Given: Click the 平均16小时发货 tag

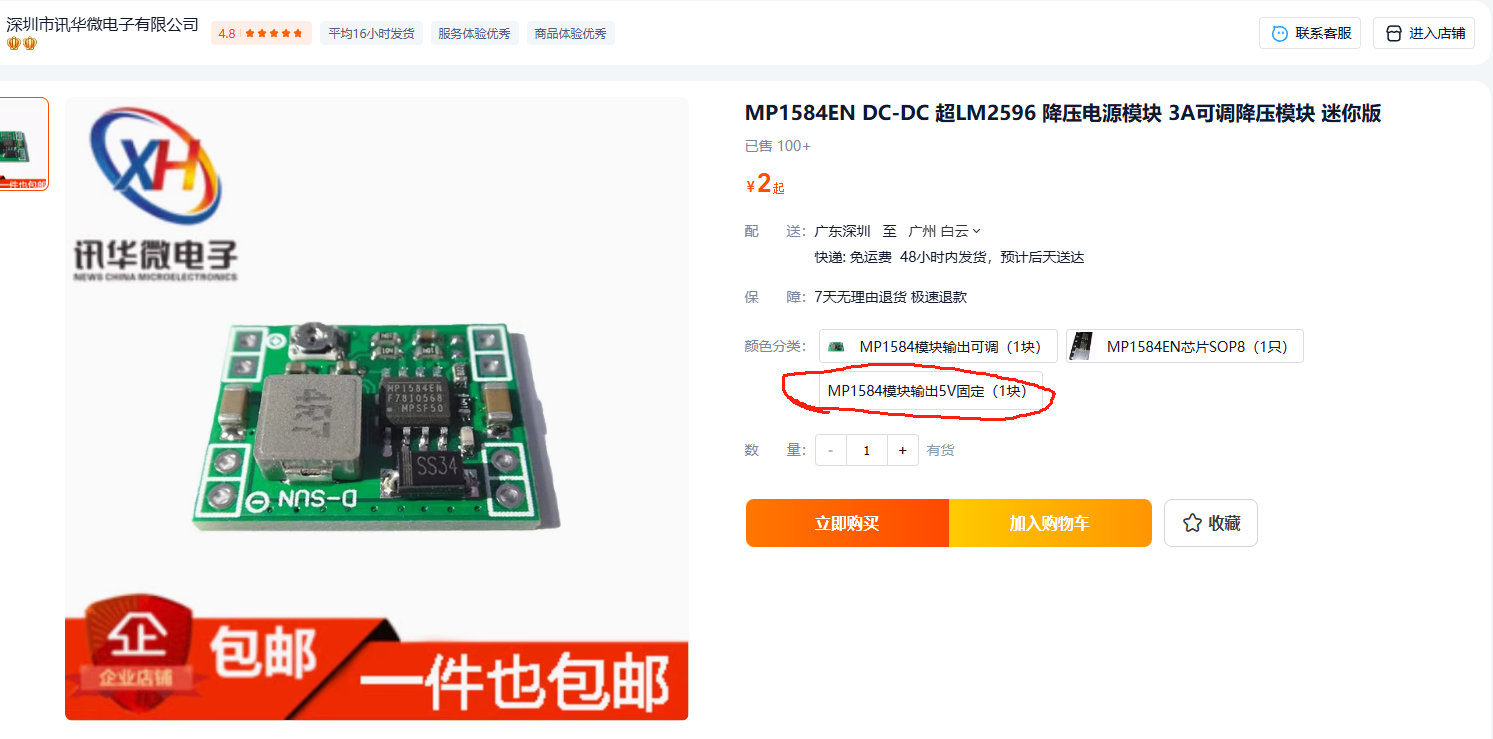Looking at the screenshot, I should [371, 33].
